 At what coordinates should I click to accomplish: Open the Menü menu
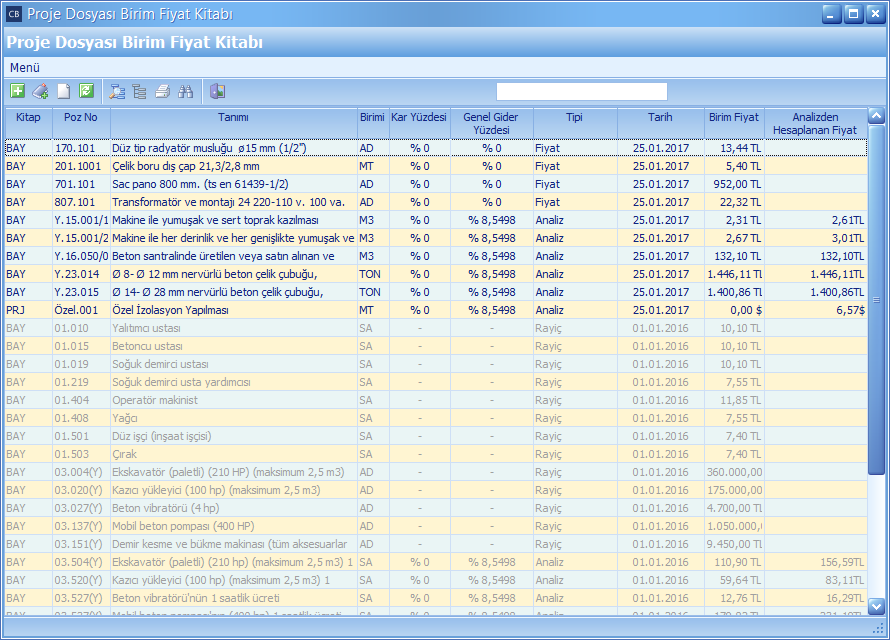coord(24,67)
